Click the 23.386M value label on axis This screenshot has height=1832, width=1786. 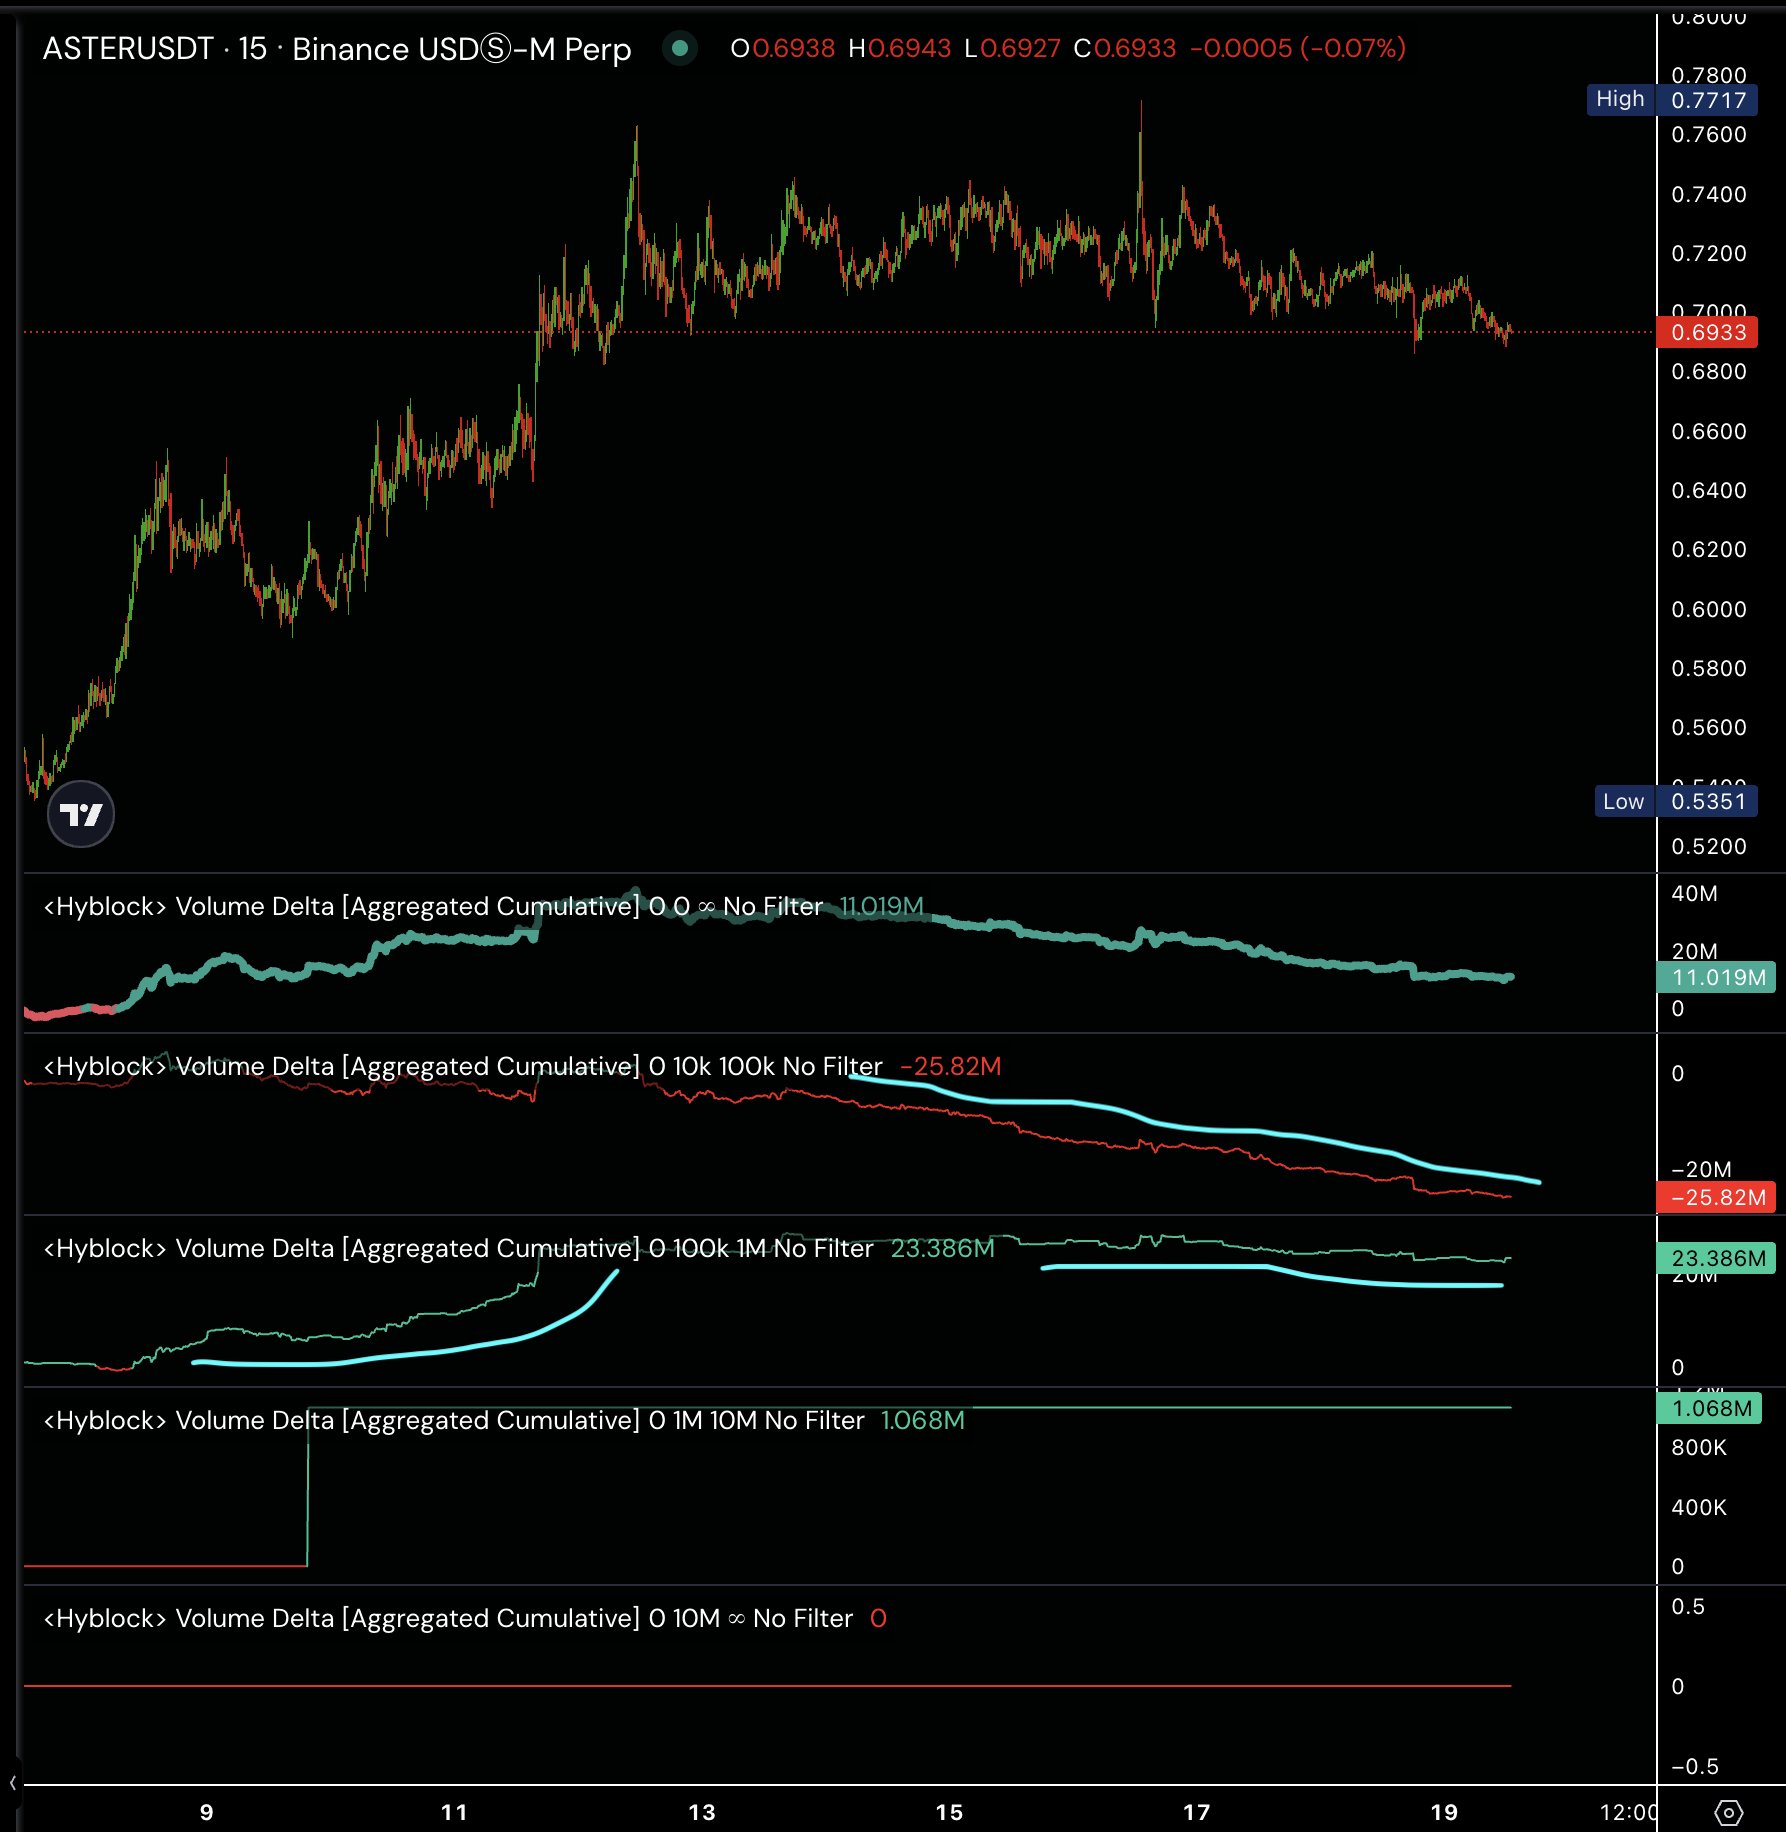tap(1716, 1258)
